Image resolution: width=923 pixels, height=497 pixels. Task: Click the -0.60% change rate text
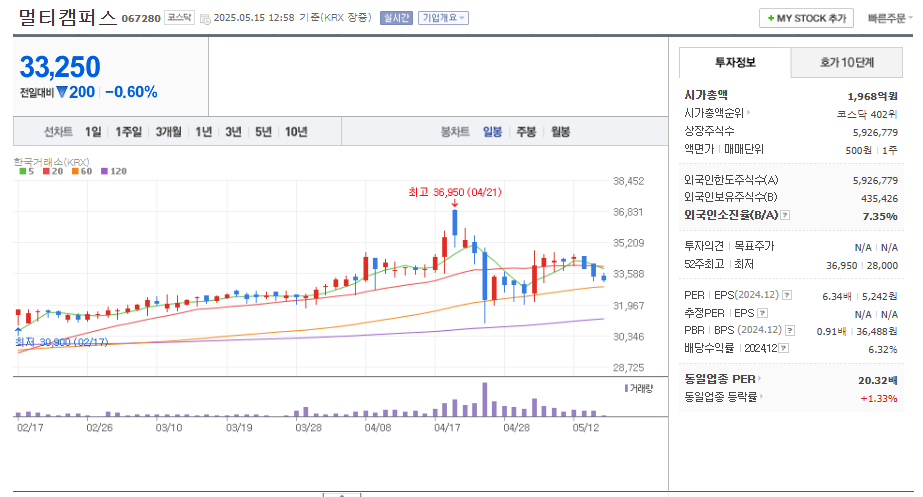coord(131,92)
